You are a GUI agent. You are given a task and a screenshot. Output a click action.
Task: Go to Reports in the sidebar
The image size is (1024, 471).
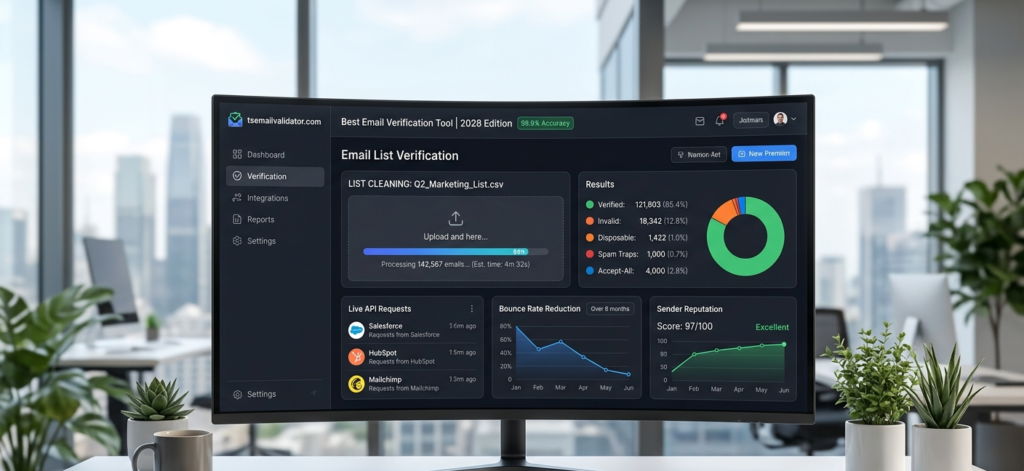click(x=260, y=220)
